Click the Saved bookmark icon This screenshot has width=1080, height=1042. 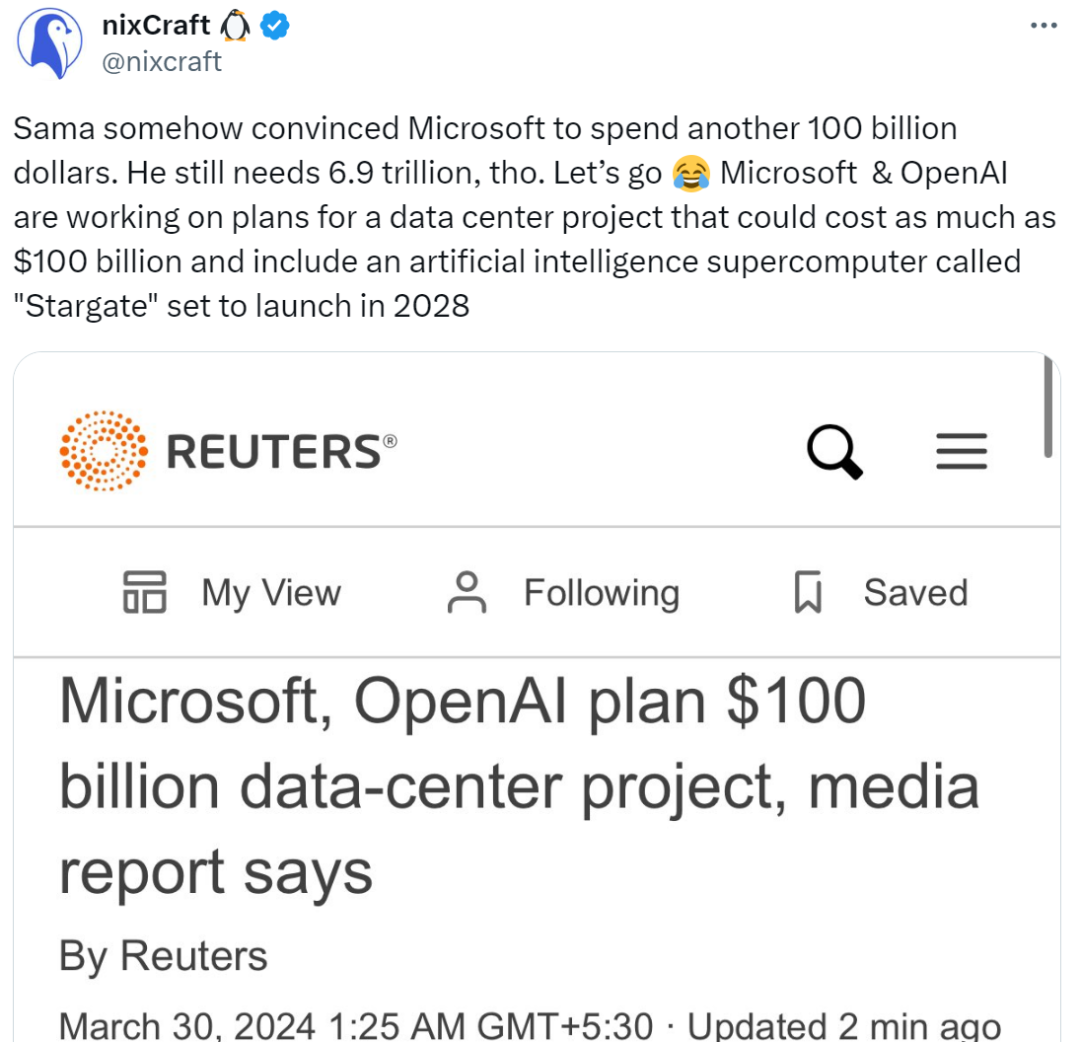coord(808,592)
